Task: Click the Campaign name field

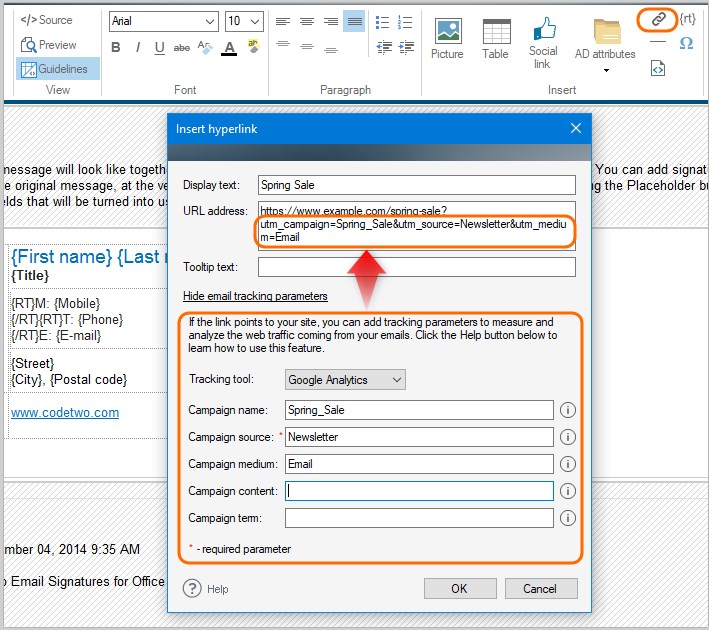Action: [419, 410]
